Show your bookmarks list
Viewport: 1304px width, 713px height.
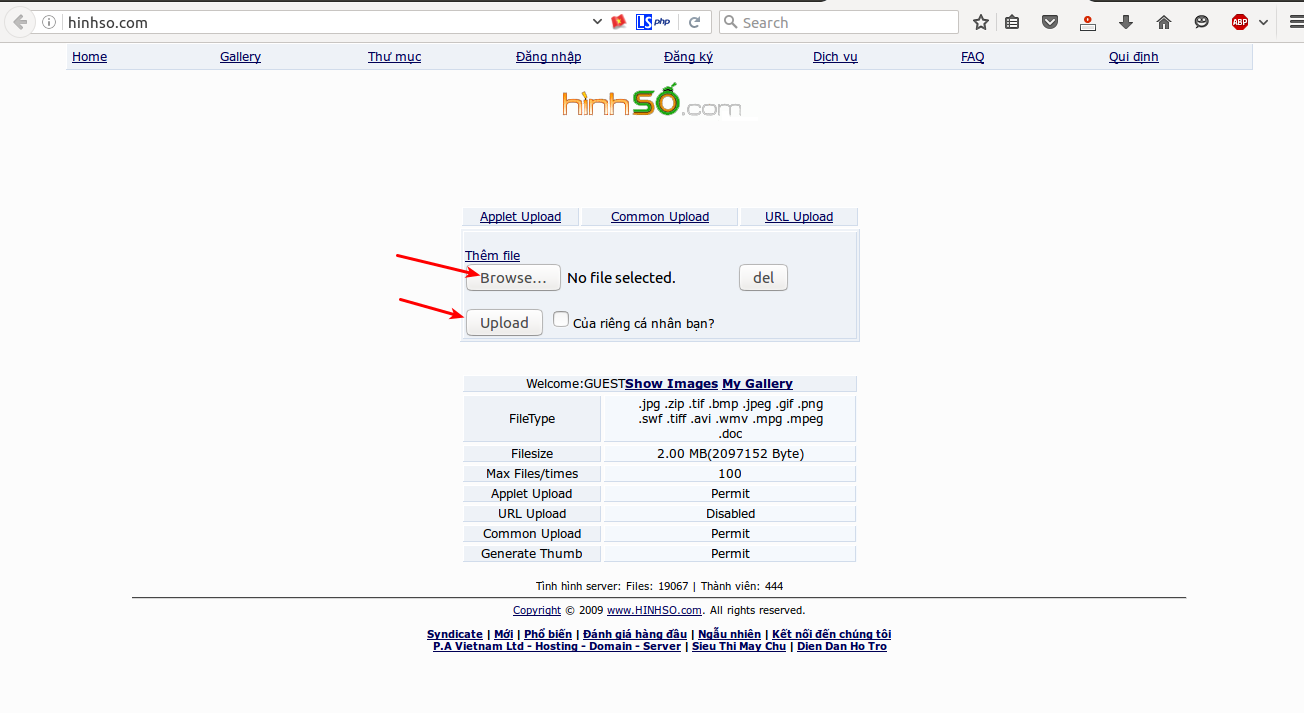click(1013, 22)
